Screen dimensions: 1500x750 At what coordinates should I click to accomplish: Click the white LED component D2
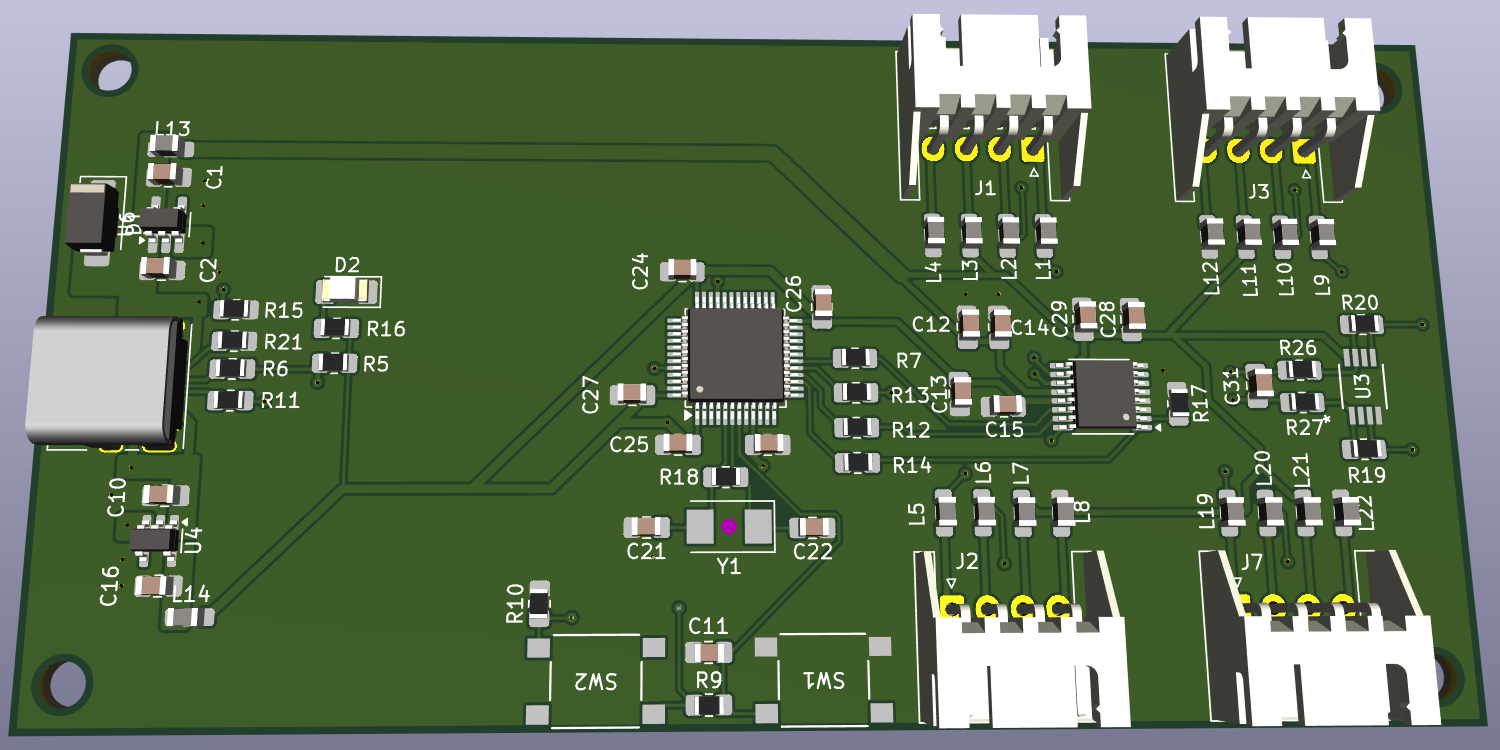tap(348, 291)
